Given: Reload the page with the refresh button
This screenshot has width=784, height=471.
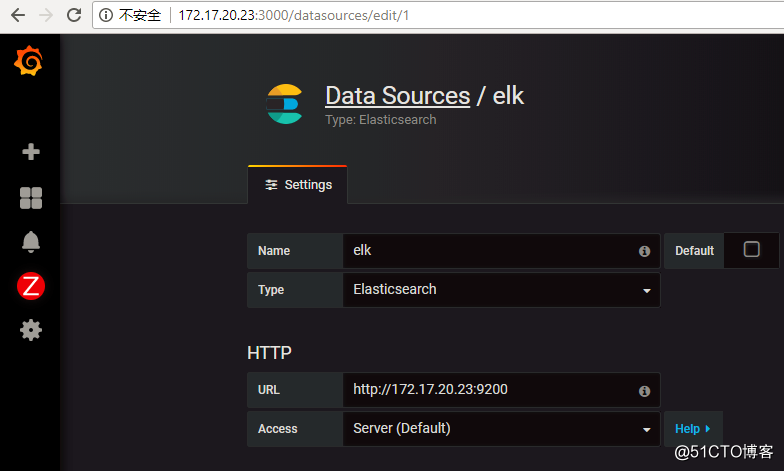Looking at the screenshot, I should tap(74, 15).
